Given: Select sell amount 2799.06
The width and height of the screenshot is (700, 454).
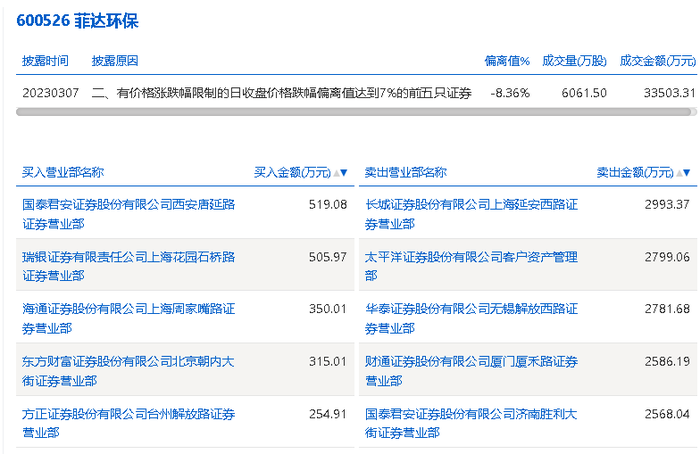Looking at the screenshot, I should [x=667, y=257].
